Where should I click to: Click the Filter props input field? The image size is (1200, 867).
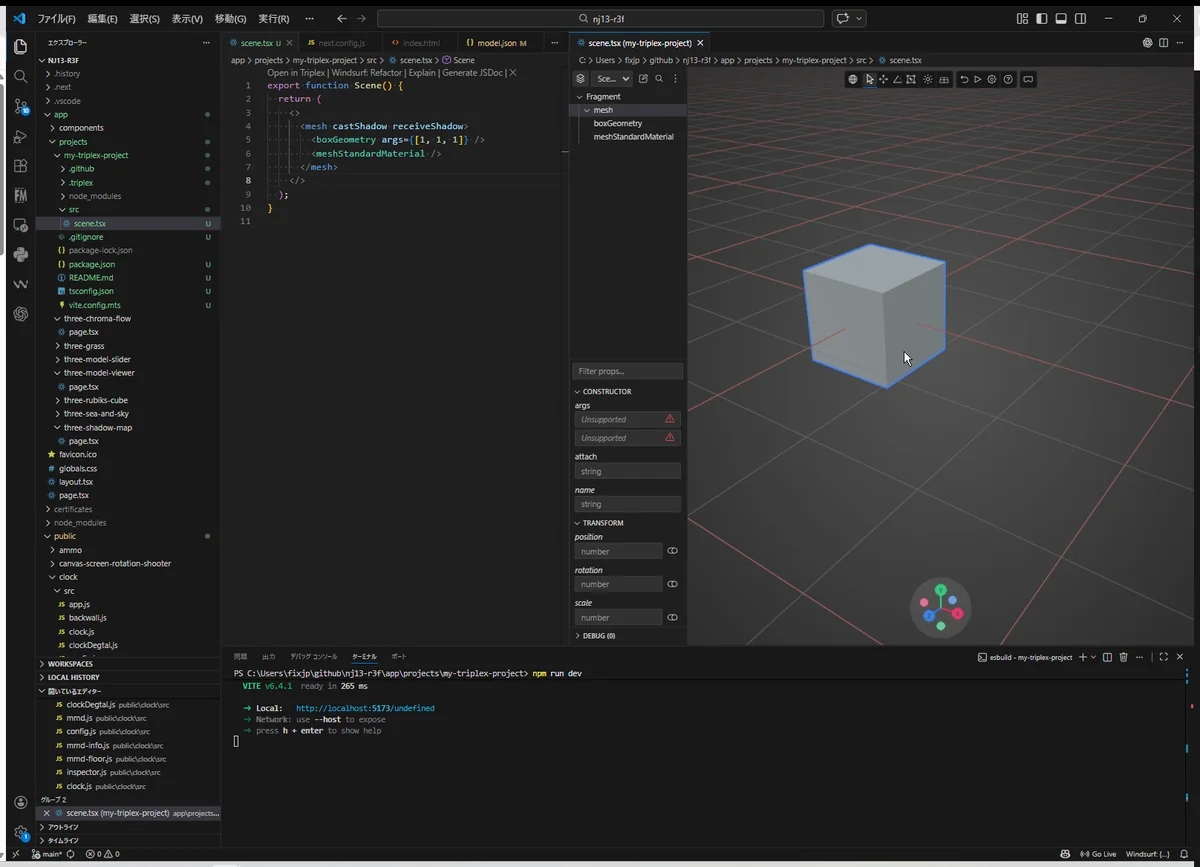coord(628,371)
